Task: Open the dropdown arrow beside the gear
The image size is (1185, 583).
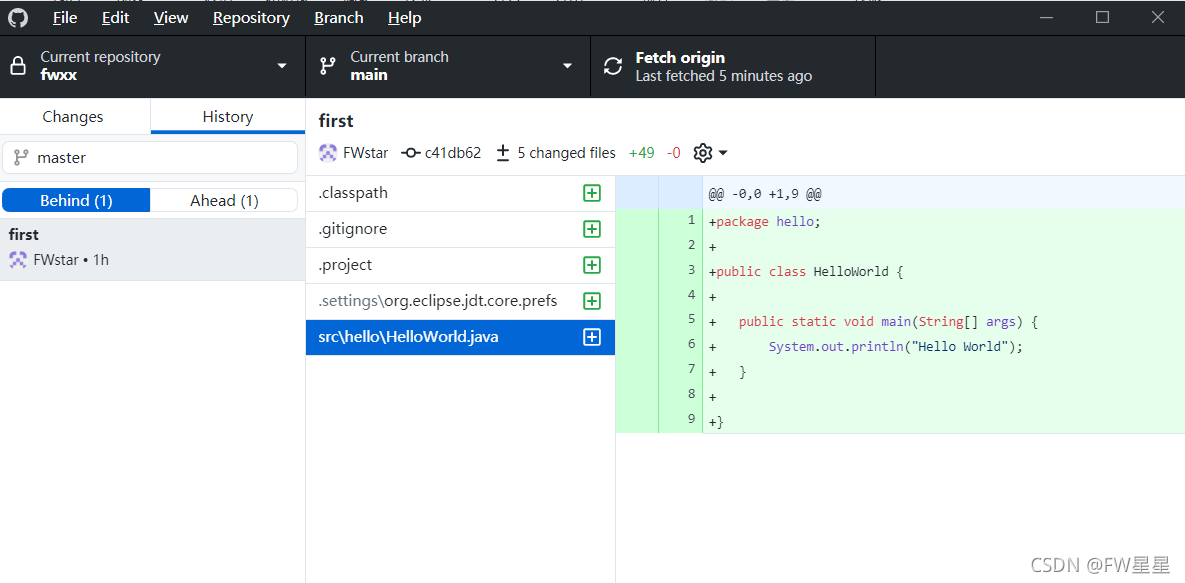Action: pyautogui.click(x=723, y=154)
